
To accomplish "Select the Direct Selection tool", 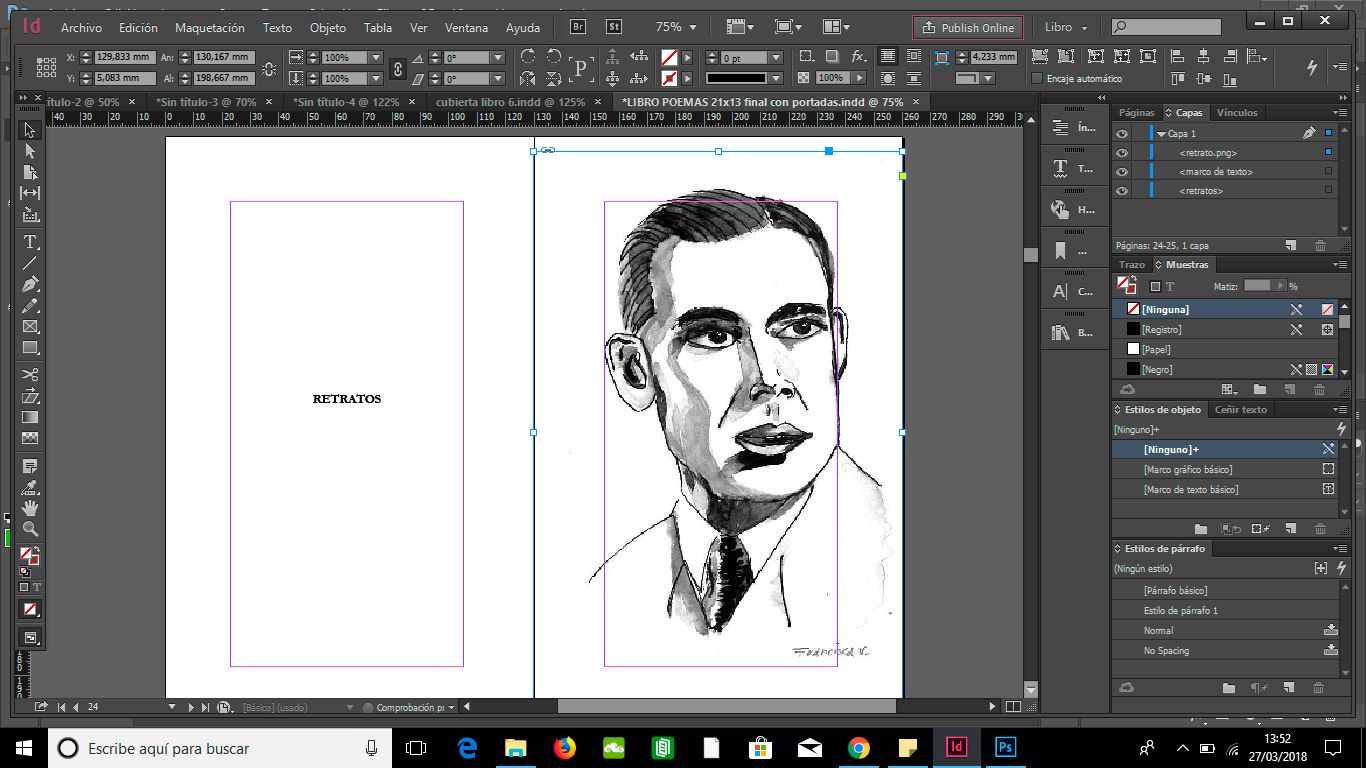I will pos(30,151).
